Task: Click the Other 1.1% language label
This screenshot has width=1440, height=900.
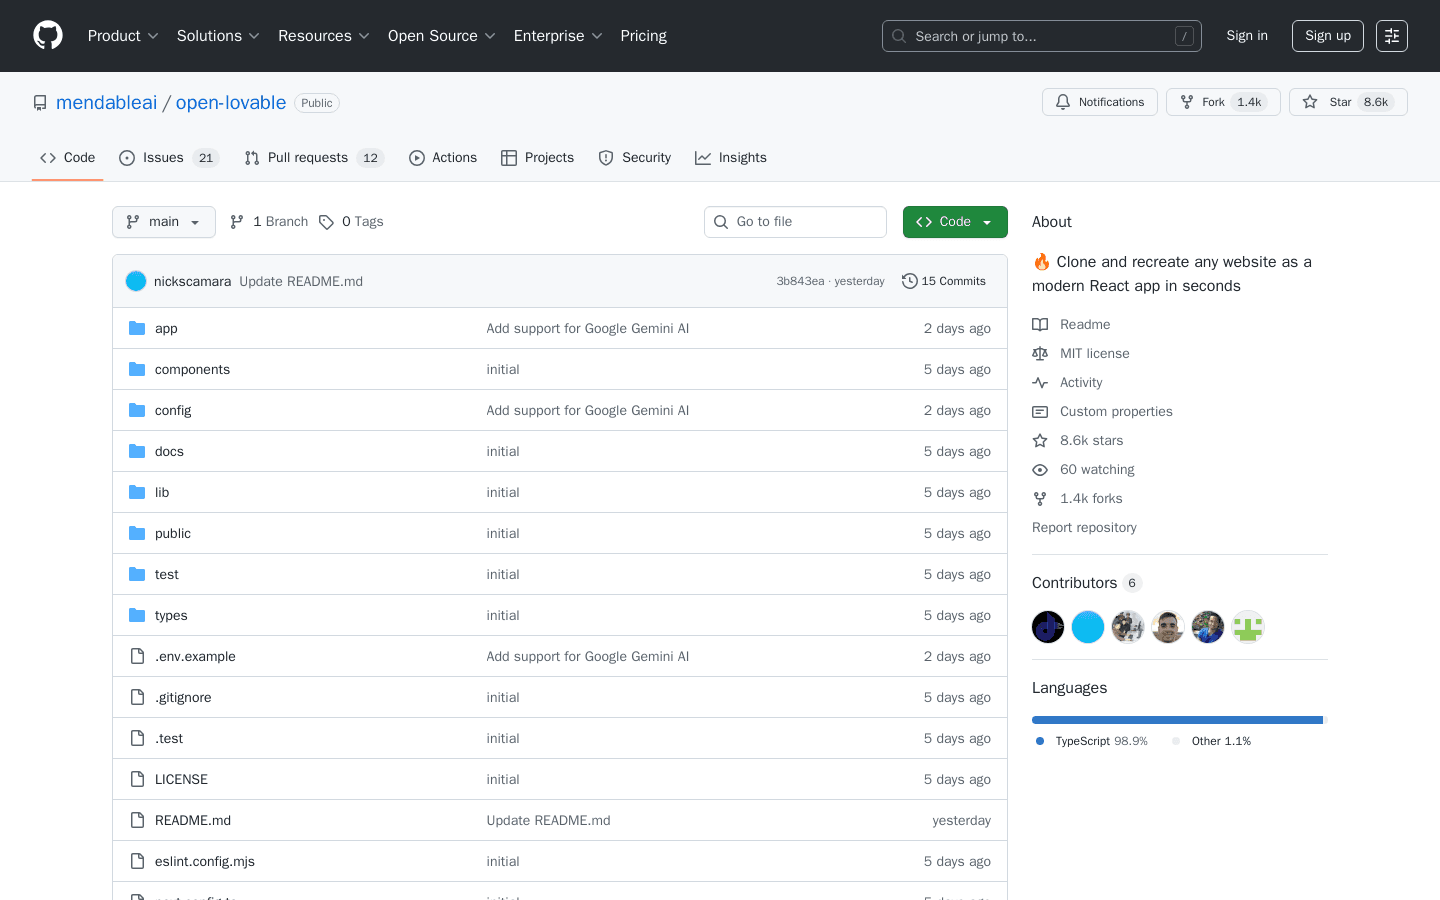Action: tap(1212, 741)
